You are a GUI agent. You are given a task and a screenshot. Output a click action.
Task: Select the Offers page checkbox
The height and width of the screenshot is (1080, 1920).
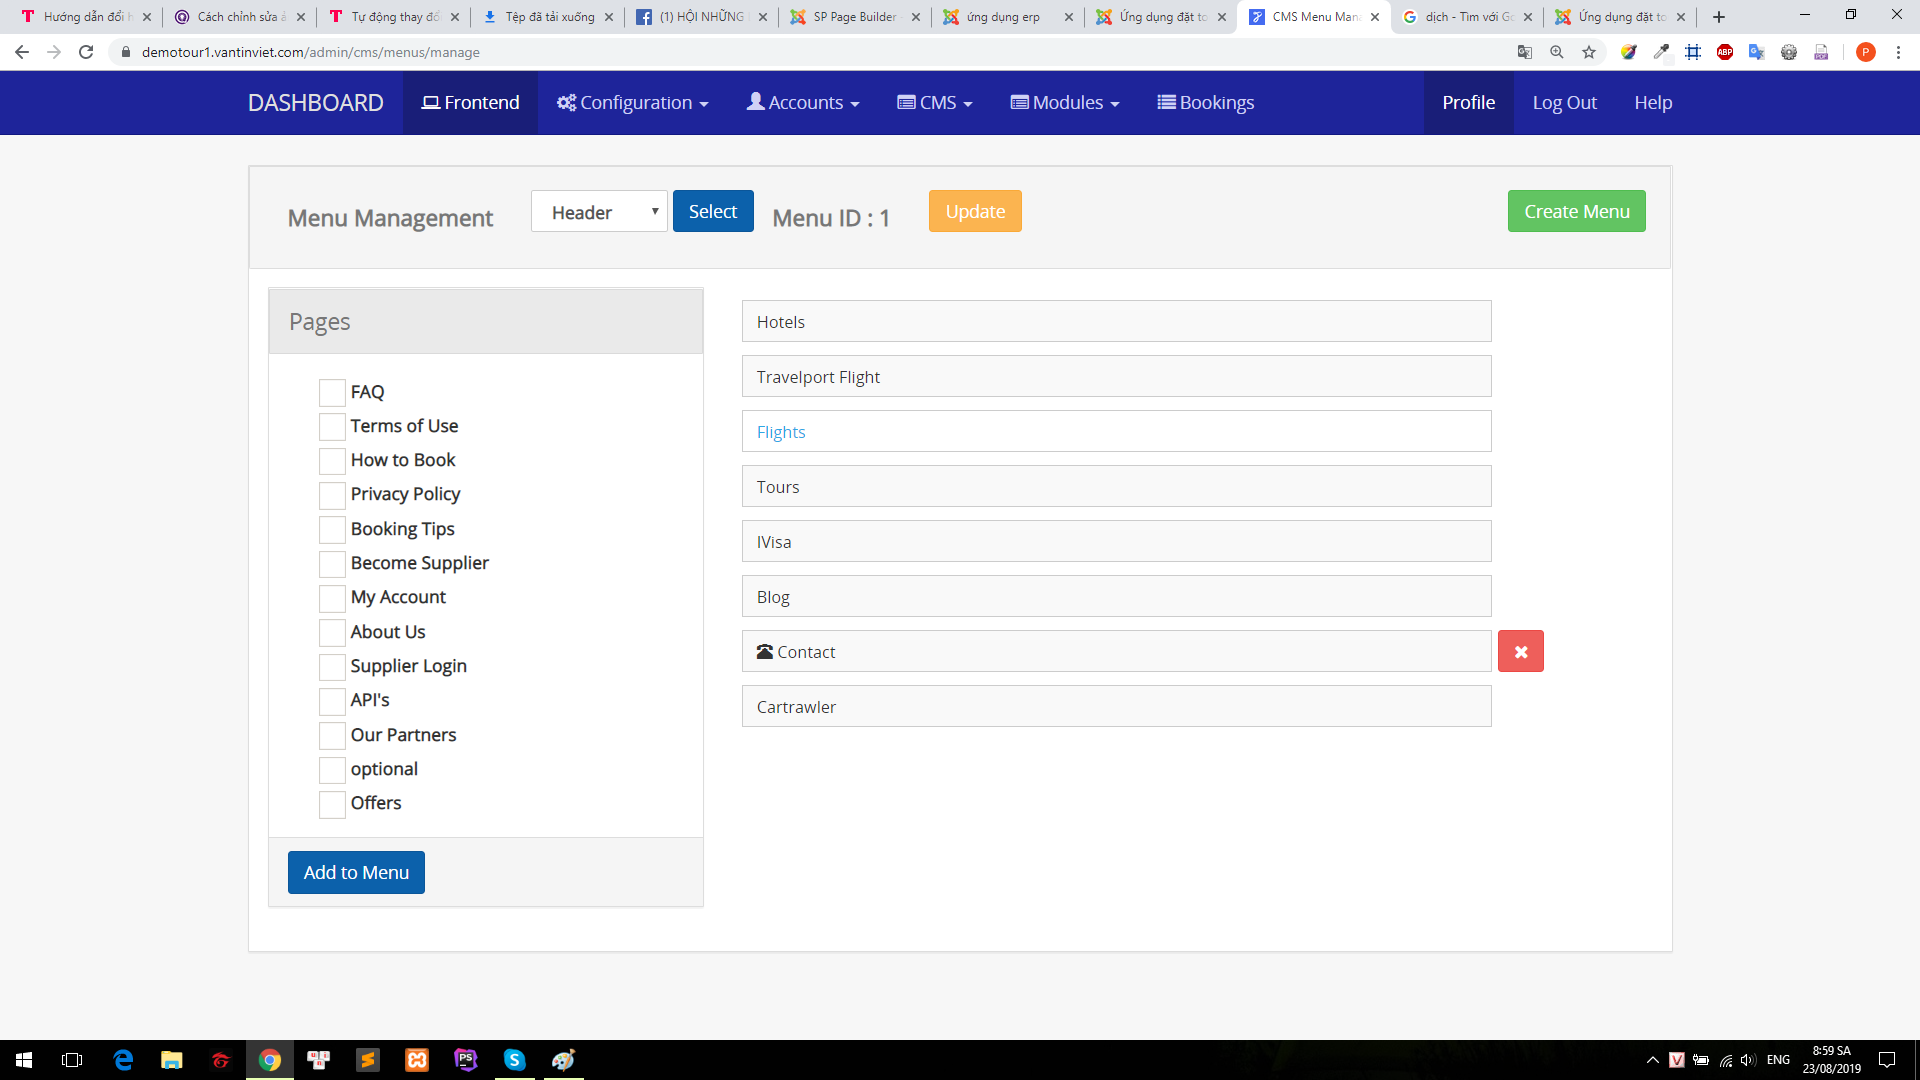pos(332,804)
